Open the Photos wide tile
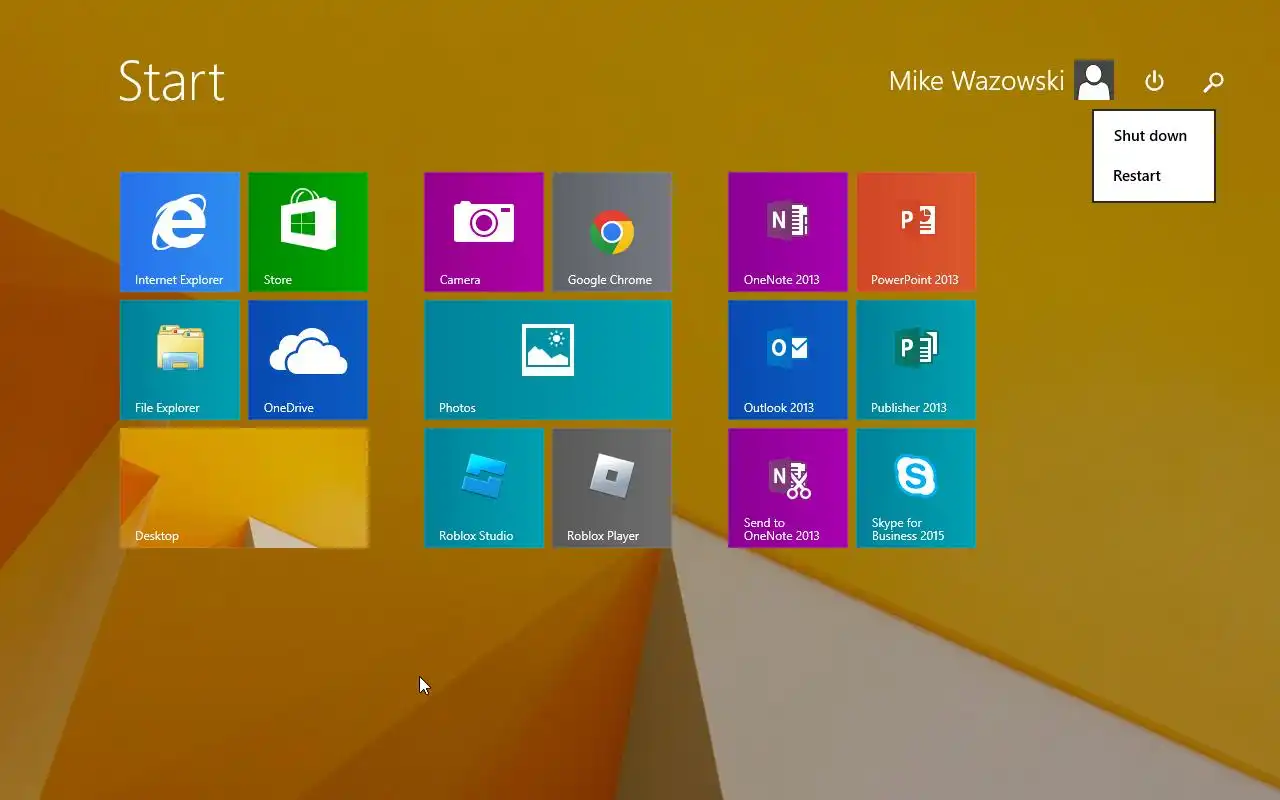1280x800 pixels. [548, 360]
